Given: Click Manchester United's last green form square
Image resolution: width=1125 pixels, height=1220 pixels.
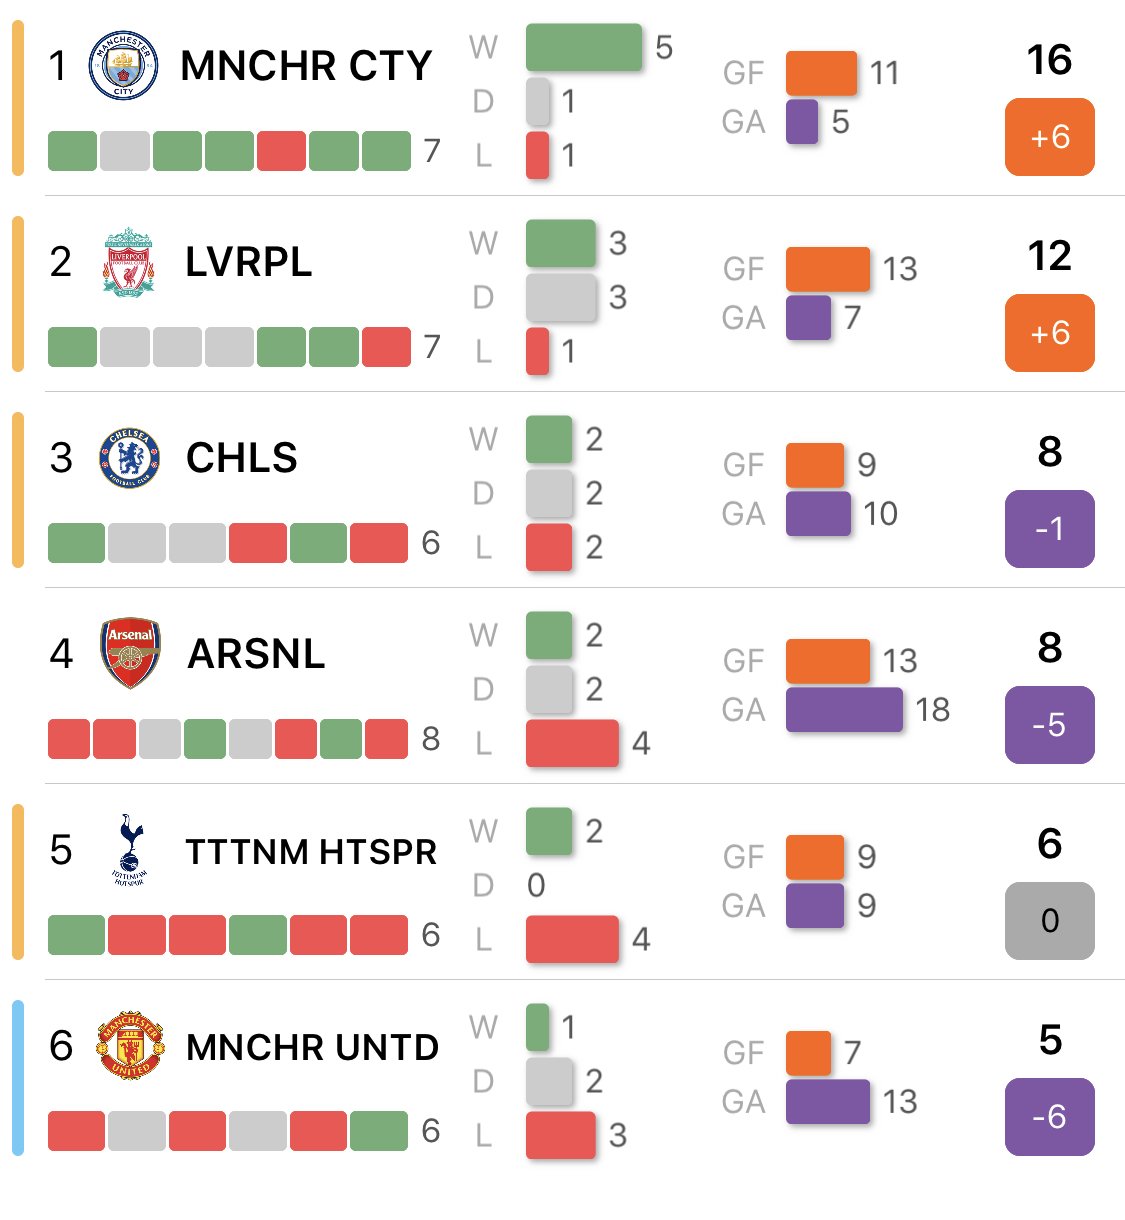Looking at the screenshot, I should point(379,1131).
